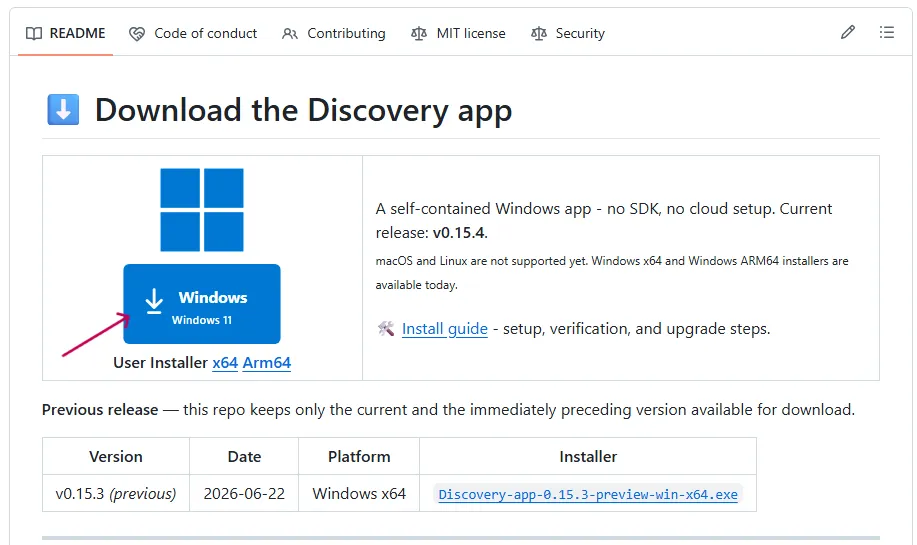Open the README tab

66,33
